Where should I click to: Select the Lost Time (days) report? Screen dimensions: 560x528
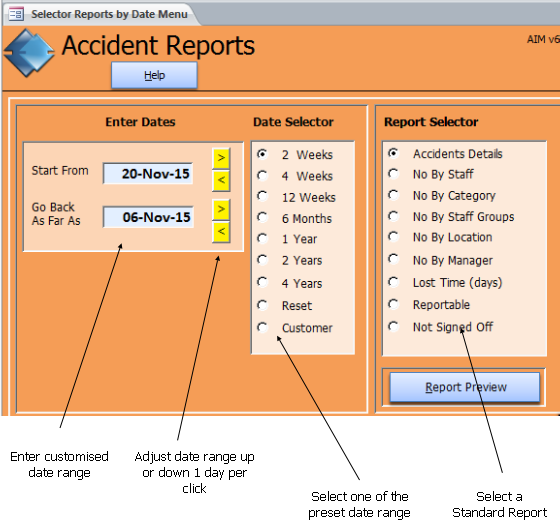pos(445,283)
